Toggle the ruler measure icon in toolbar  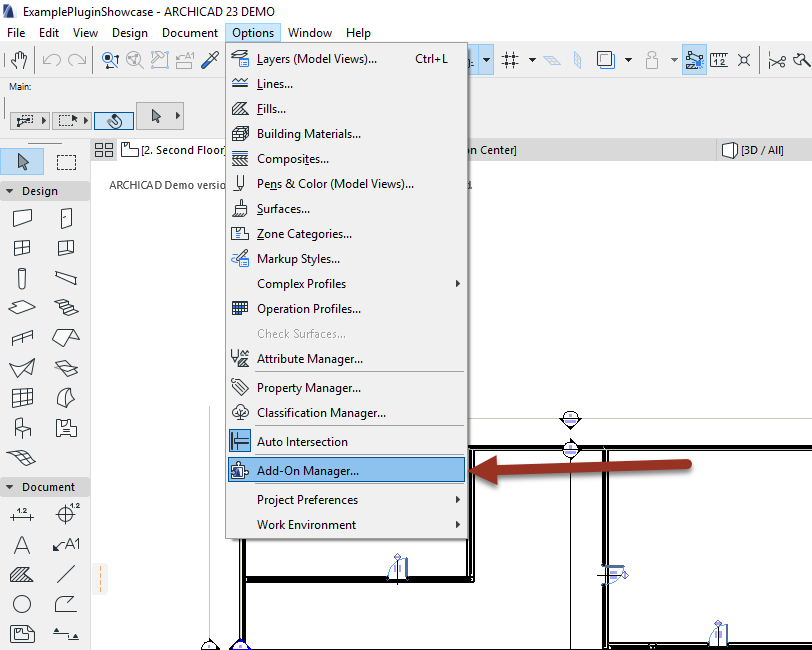click(x=719, y=60)
